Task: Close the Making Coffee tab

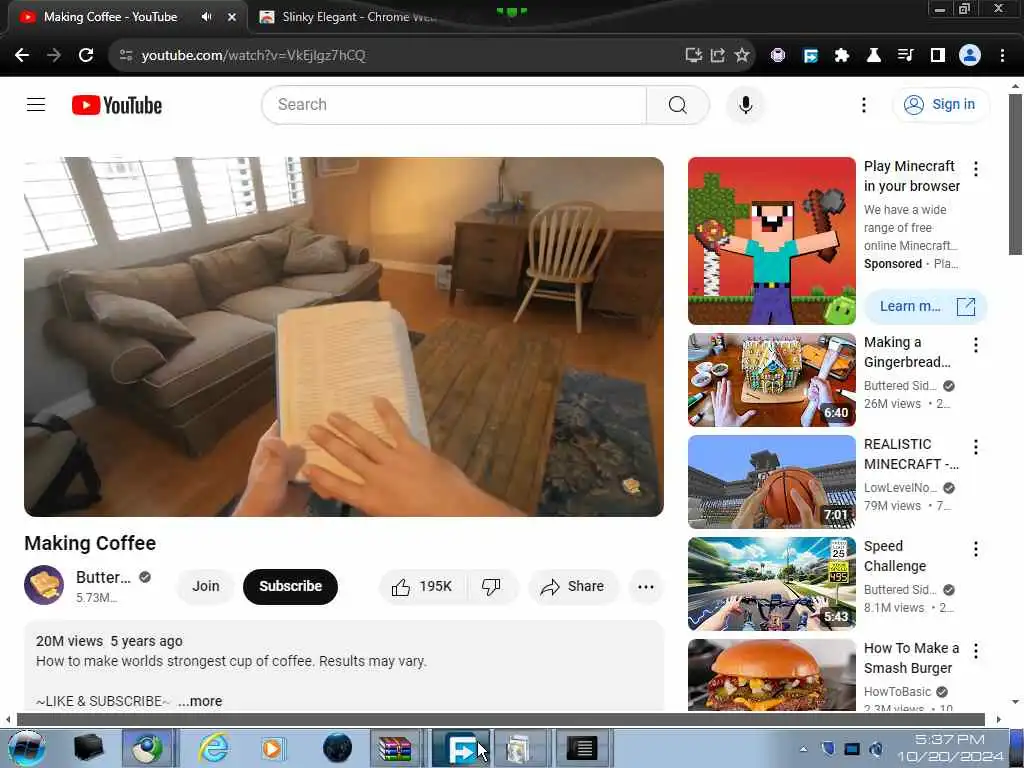Action: [x=231, y=17]
